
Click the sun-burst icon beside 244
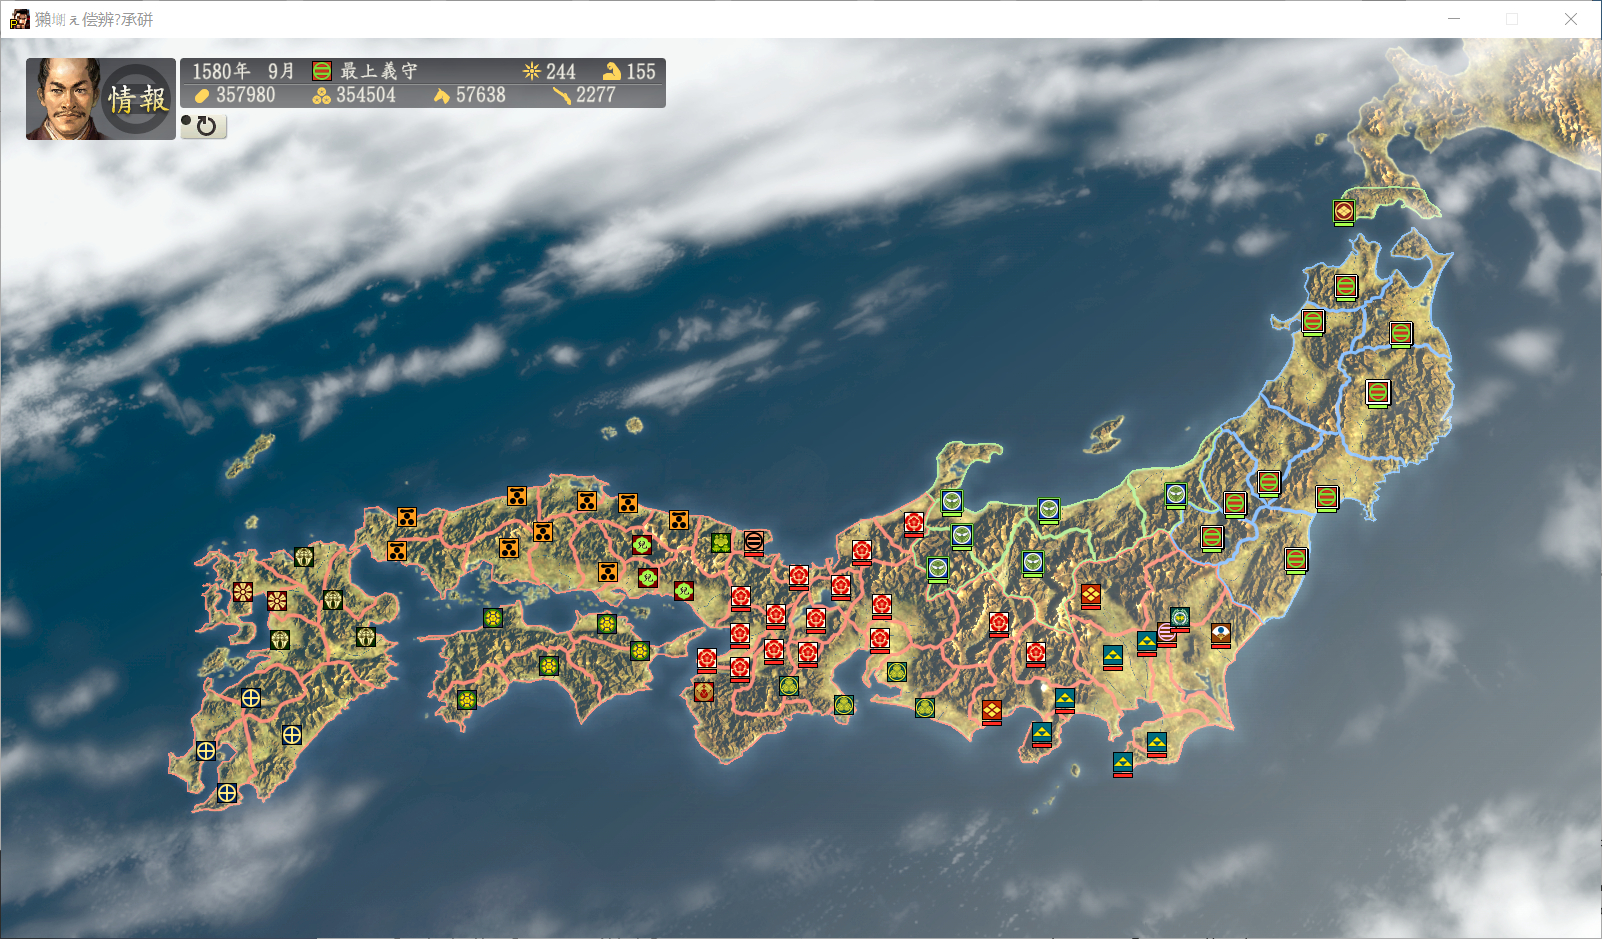click(531, 71)
